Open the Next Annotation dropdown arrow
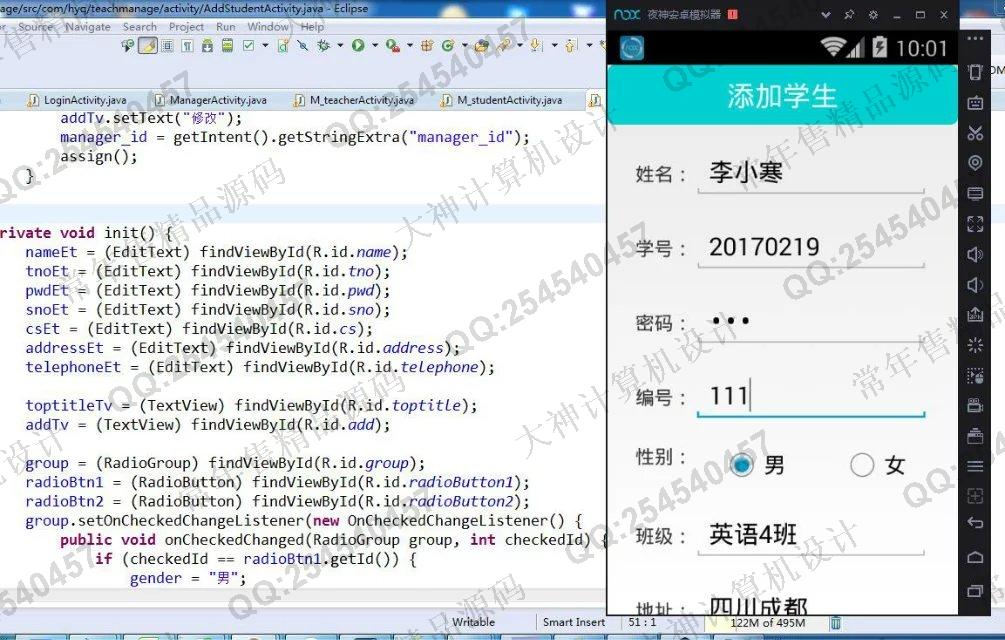Image resolution: width=1005 pixels, height=640 pixels. point(554,45)
